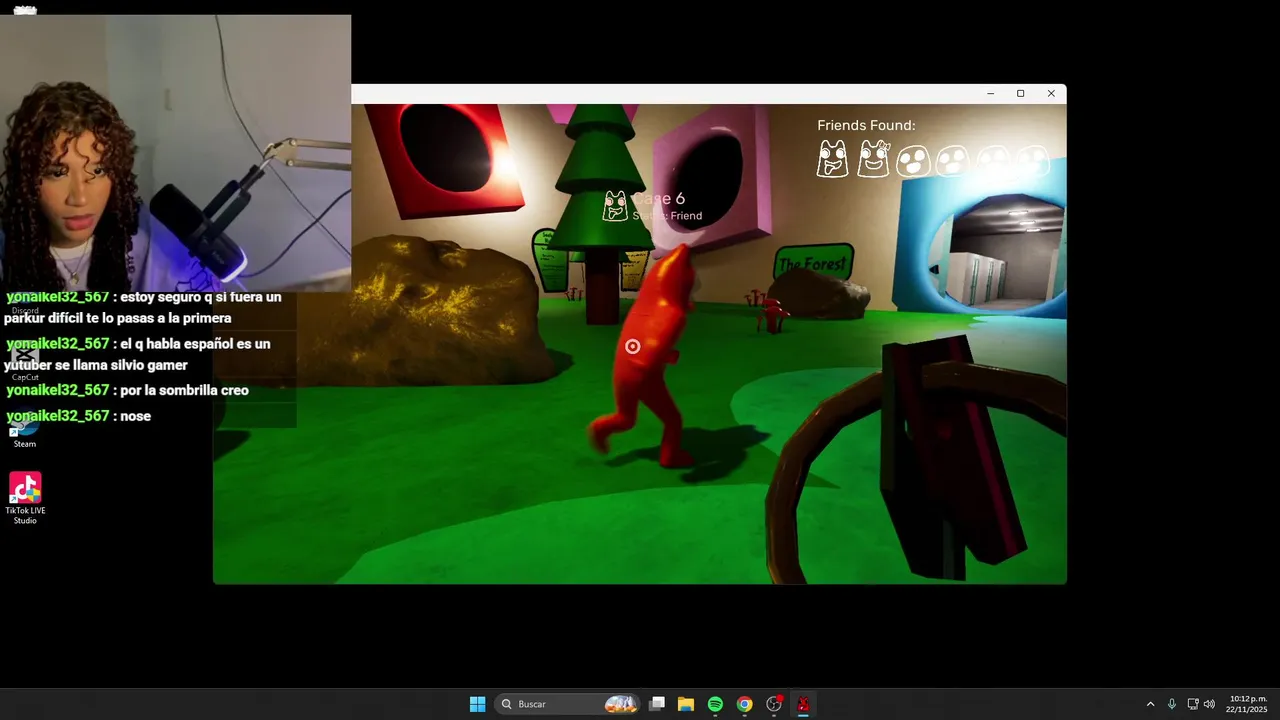Click the red character walking on grass
The width and height of the screenshot is (1280, 720).
click(648, 356)
